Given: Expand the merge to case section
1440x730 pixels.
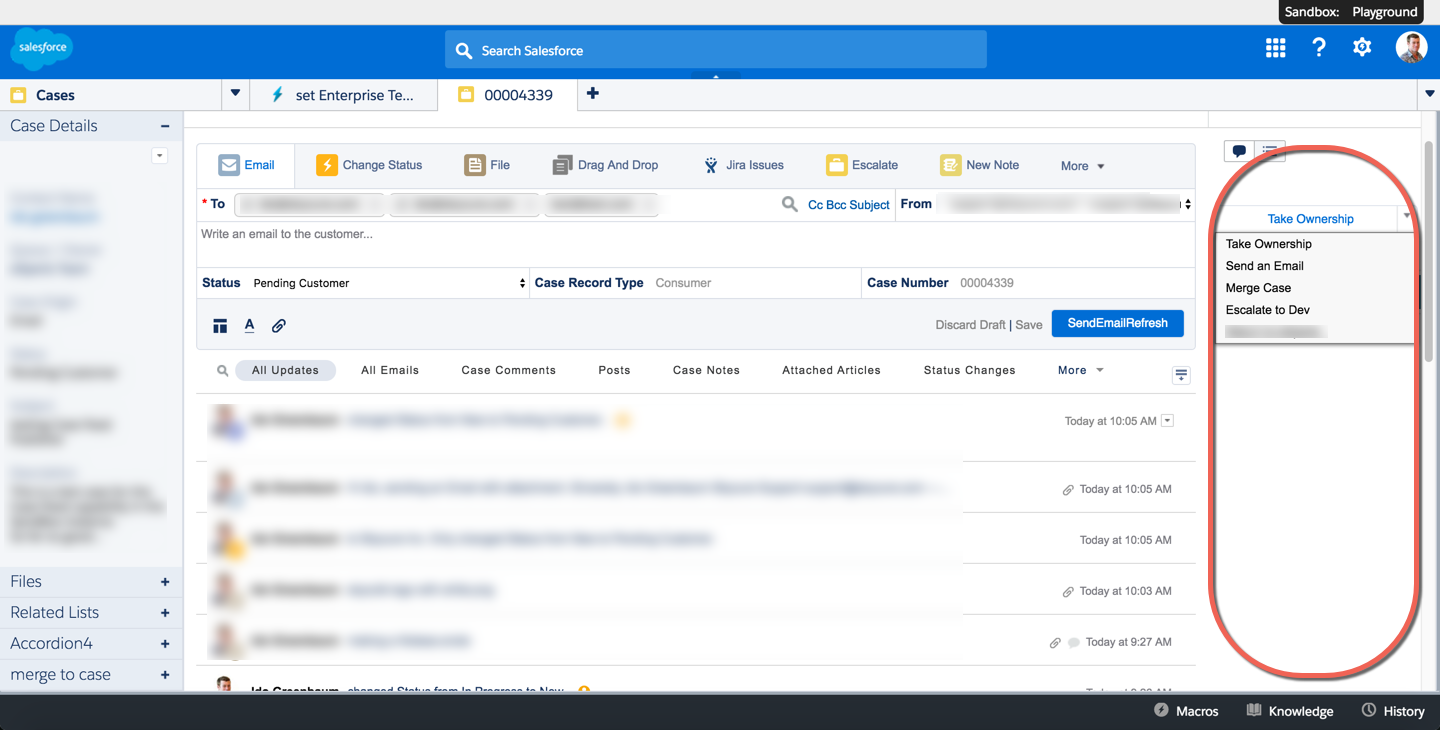Looking at the screenshot, I should pyautogui.click(x=165, y=675).
